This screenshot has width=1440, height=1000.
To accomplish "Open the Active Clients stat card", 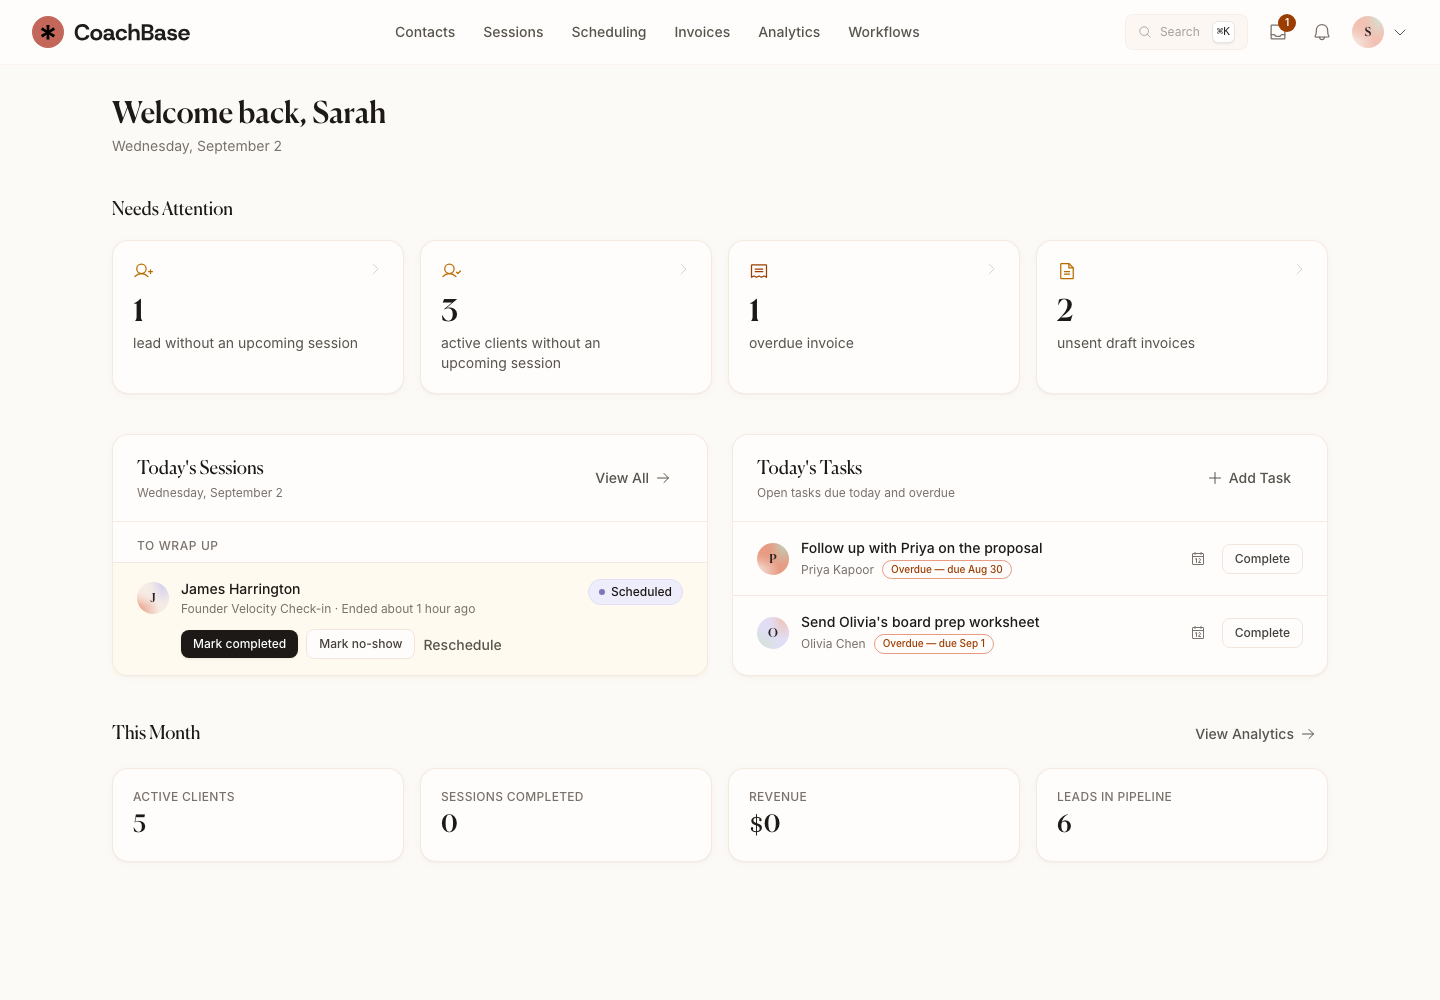I will (x=258, y=815).
